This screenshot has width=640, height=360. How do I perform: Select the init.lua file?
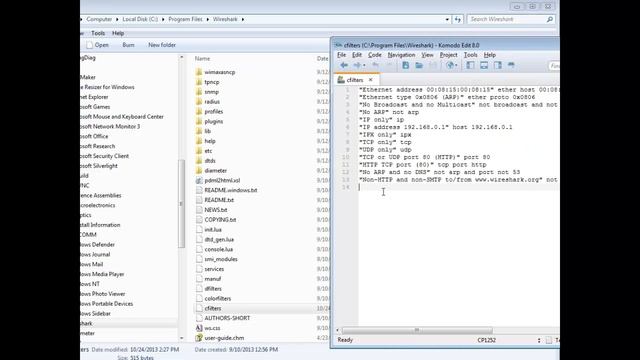point(213,230)
